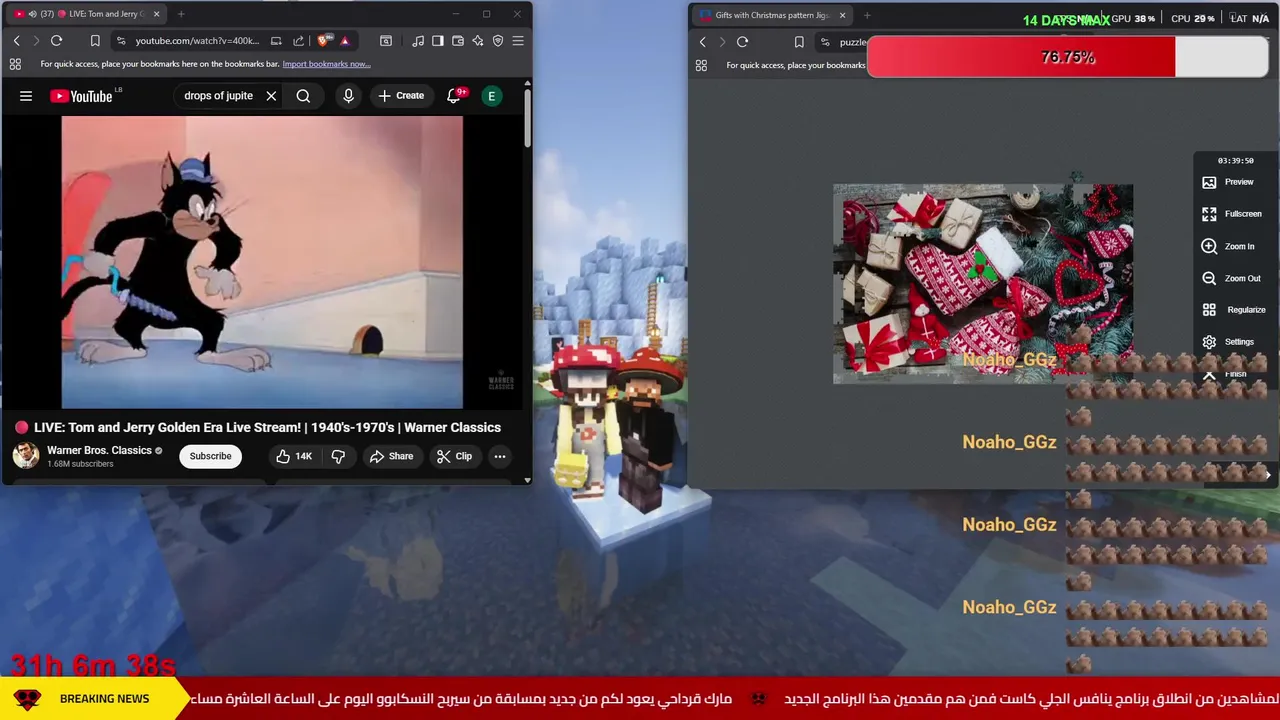This screenshot has width=1280, height=720.
Task: Click Import bookmarks now link
Action: pyautogui.click(x=326, y=64)
